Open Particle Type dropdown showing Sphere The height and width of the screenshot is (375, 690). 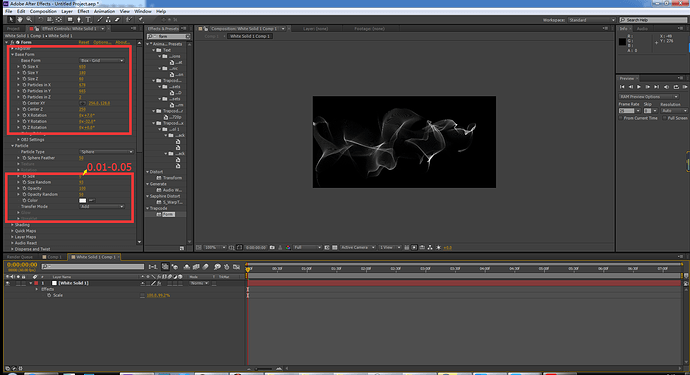106,152
